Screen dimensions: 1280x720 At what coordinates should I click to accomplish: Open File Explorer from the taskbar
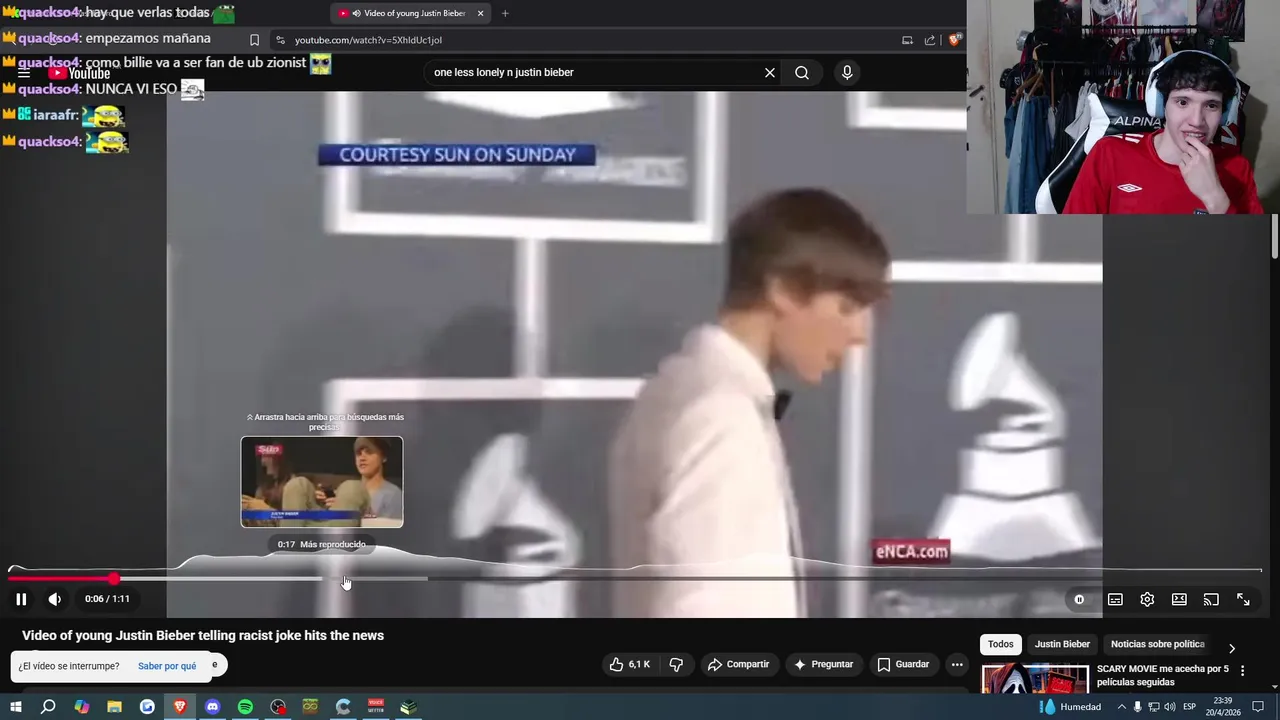[x=114, y=707]
